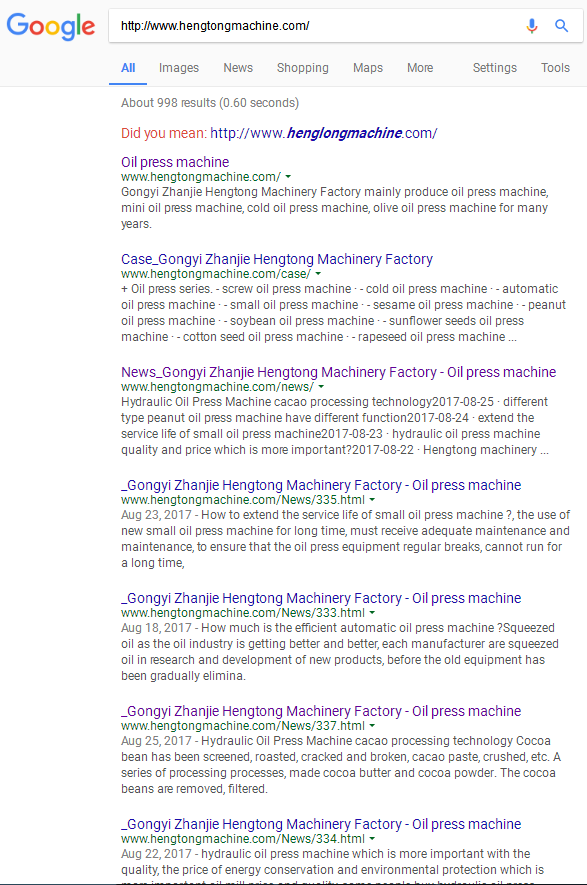Expand arrow next to www.hengtongmachine.com/ URL
The width and height of the screenshot is (587, 885).
pos(288,177)
